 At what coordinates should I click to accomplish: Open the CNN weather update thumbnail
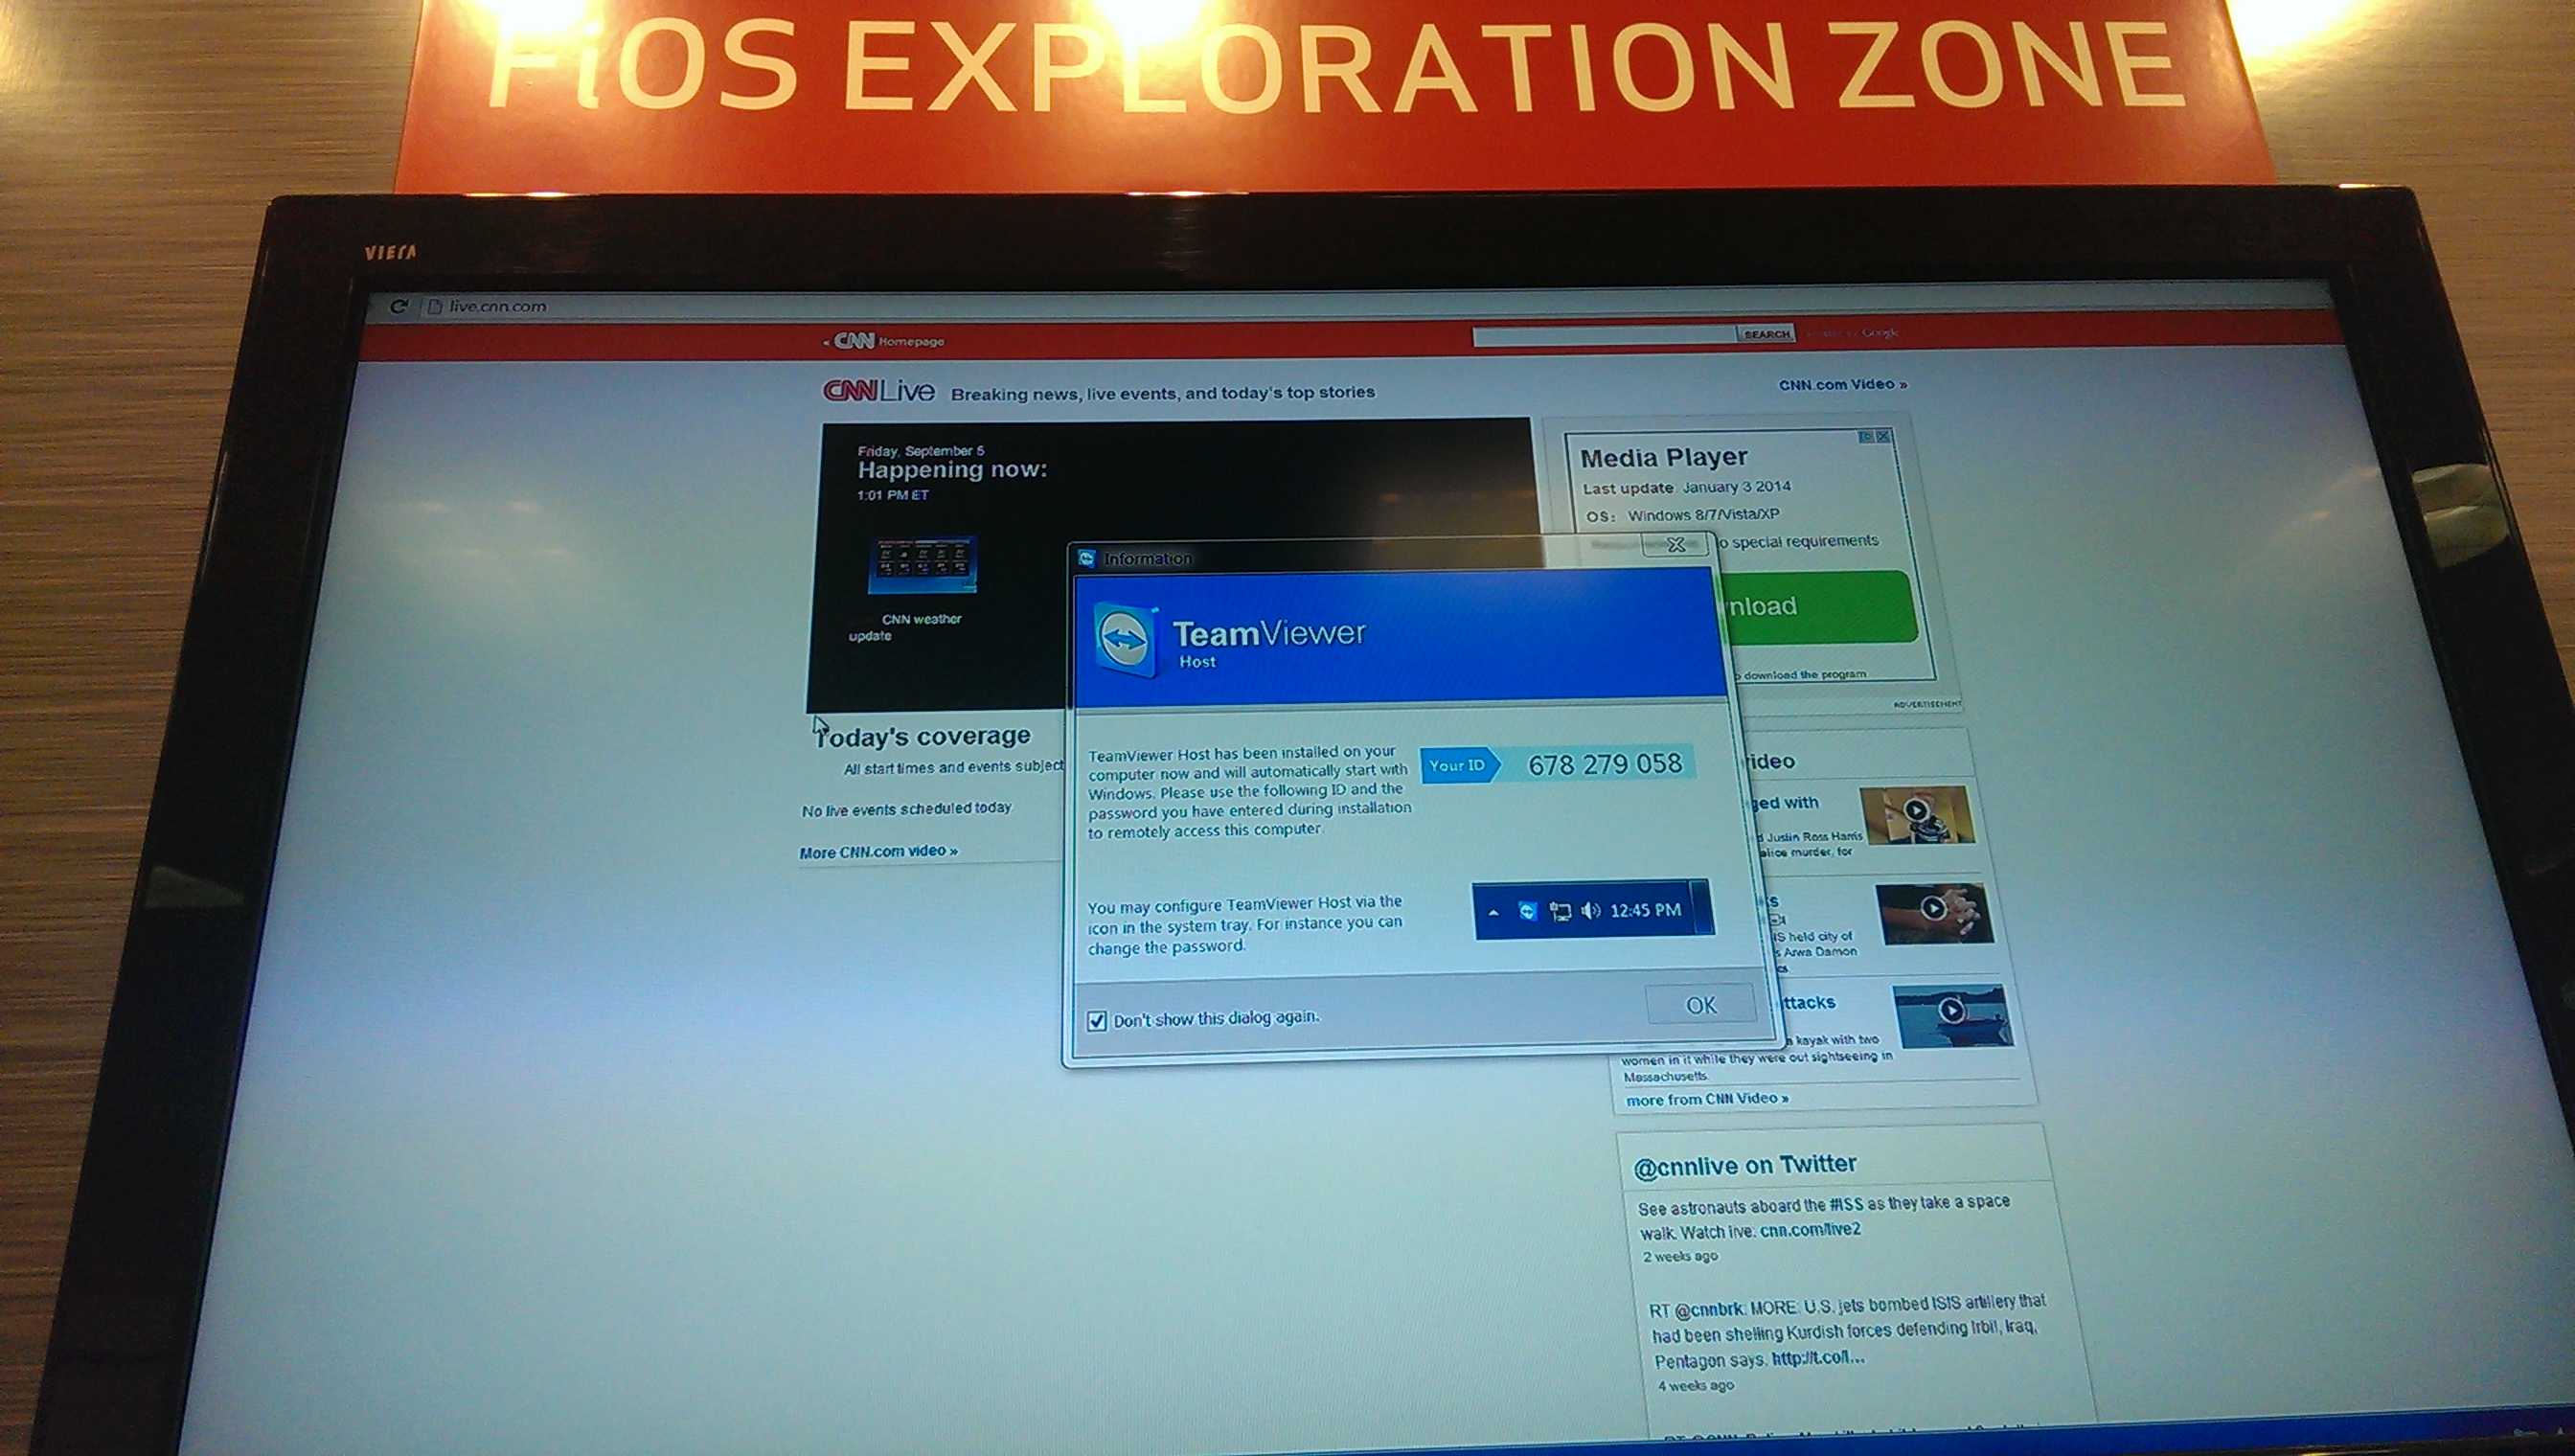[x=922, y=566]
